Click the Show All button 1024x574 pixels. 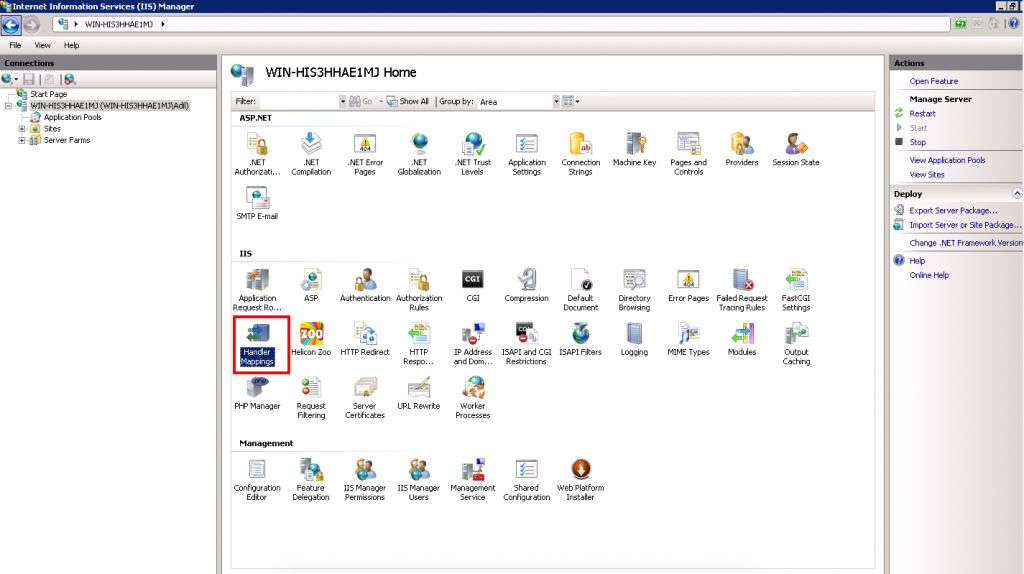point(408,102)
